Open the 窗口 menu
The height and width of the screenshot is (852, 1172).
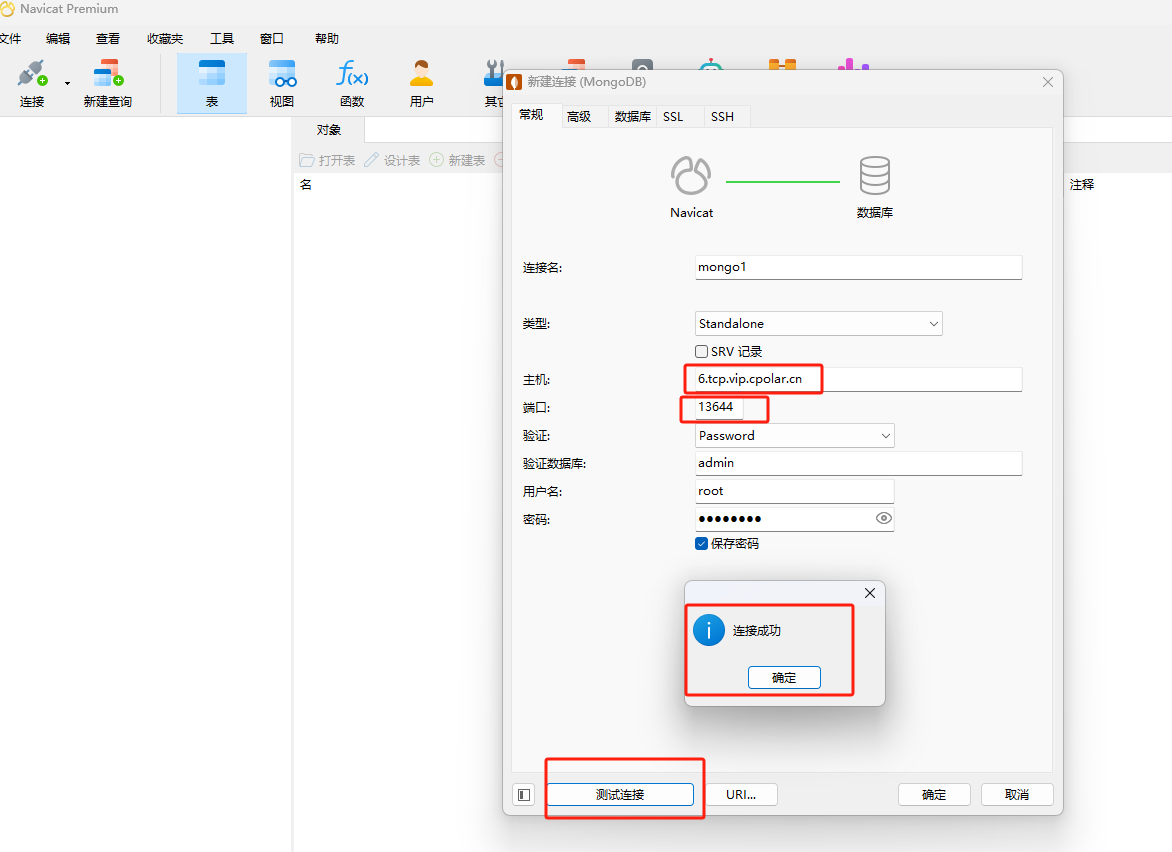click(271, 39)
